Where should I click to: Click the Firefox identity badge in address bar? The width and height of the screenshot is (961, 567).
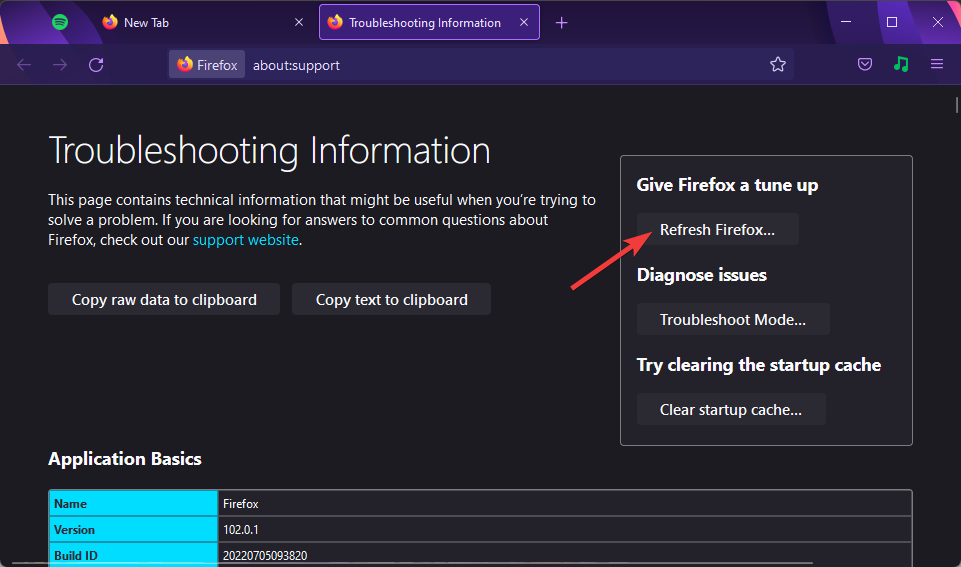tap(207, 65)
